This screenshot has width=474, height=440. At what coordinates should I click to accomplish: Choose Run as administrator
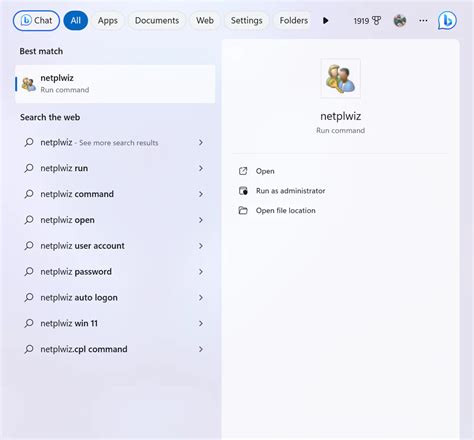pos(290,191)
